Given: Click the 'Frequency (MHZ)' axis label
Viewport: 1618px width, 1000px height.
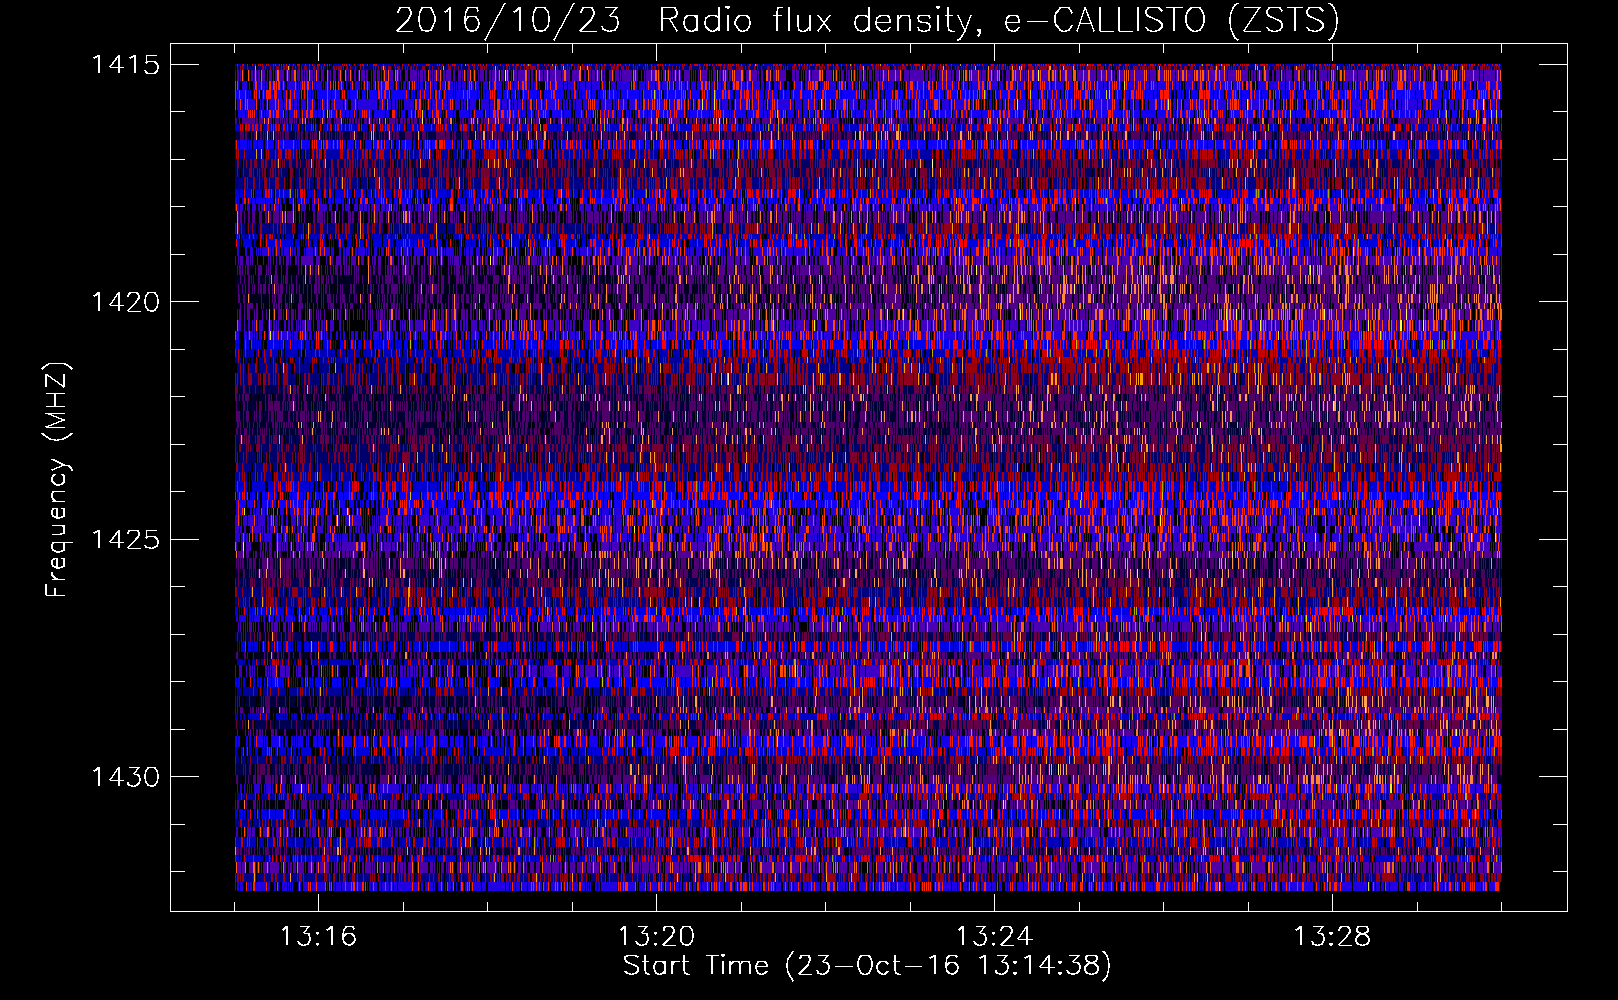Looking at the screenshot, I should coord(58,479).
